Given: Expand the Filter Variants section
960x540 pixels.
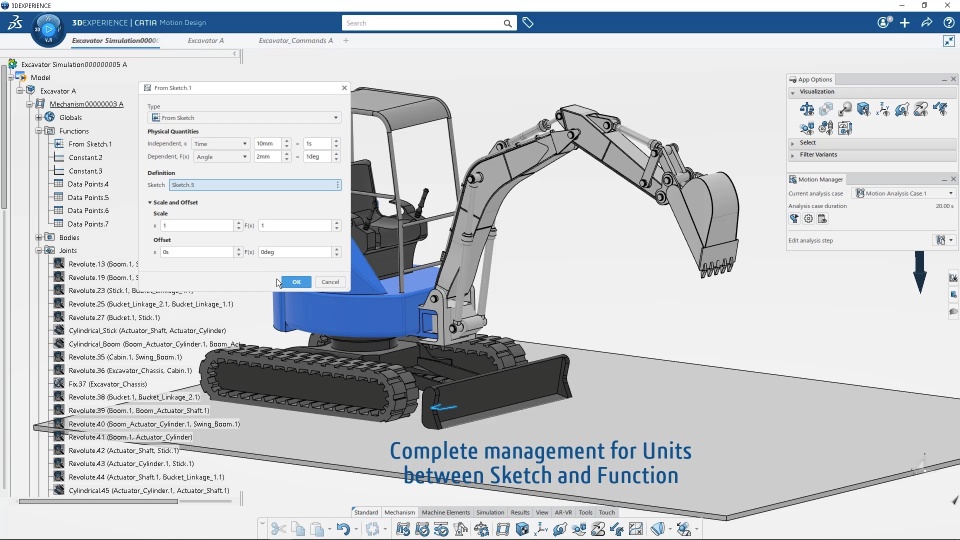Looking at the screenshot, I should click(x=793, y=155).
